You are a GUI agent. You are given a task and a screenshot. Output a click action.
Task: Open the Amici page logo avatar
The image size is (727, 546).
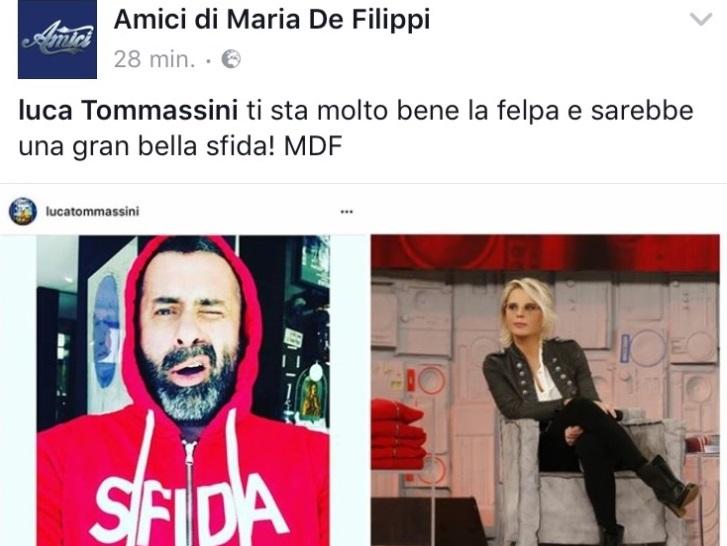point(57,39)
